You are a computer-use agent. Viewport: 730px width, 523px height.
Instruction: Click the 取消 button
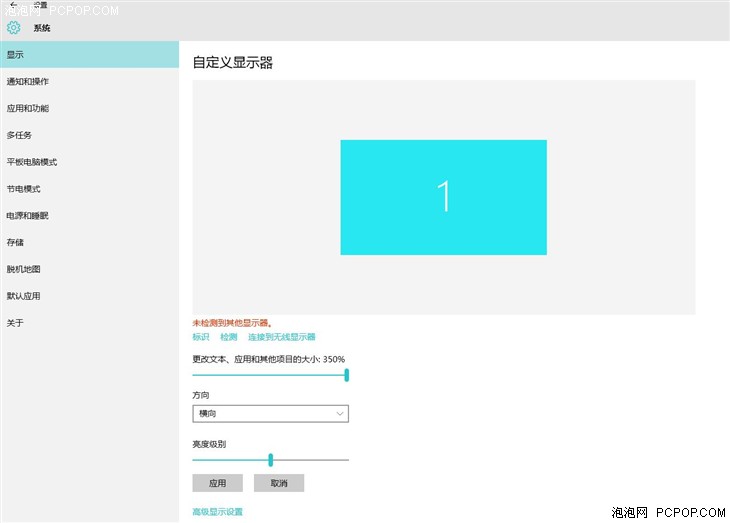[x=279, y=483]
